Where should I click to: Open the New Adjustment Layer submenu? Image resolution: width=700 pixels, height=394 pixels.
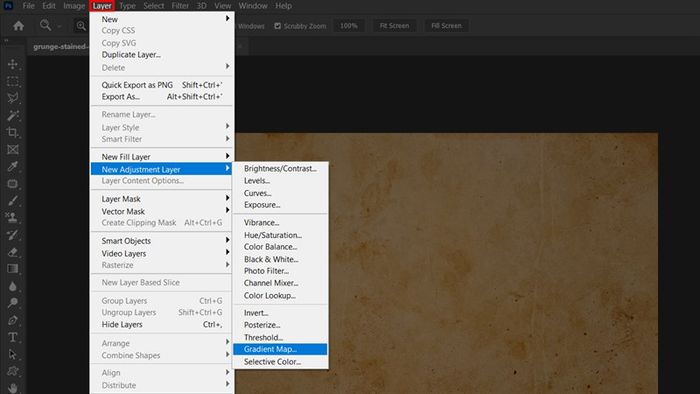click(x=162, y=169)
